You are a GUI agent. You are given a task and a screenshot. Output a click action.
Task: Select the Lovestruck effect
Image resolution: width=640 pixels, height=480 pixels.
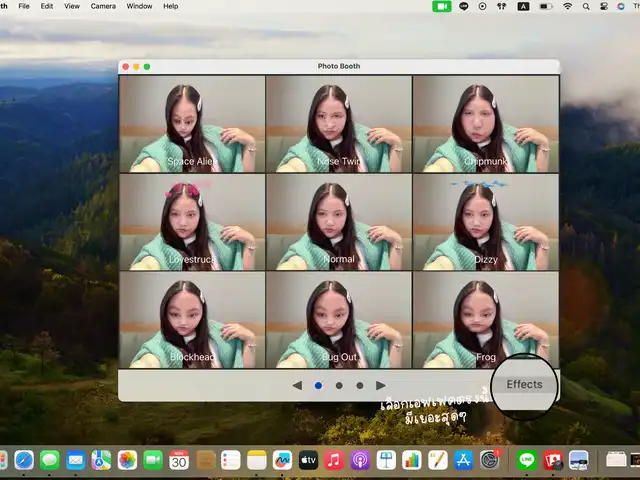pos(192,222)
